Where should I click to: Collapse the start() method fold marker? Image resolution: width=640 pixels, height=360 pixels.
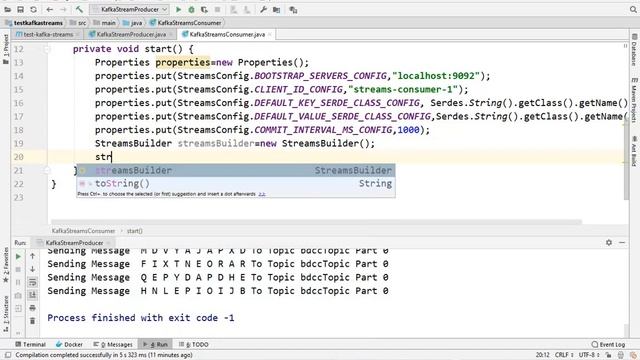46,49
